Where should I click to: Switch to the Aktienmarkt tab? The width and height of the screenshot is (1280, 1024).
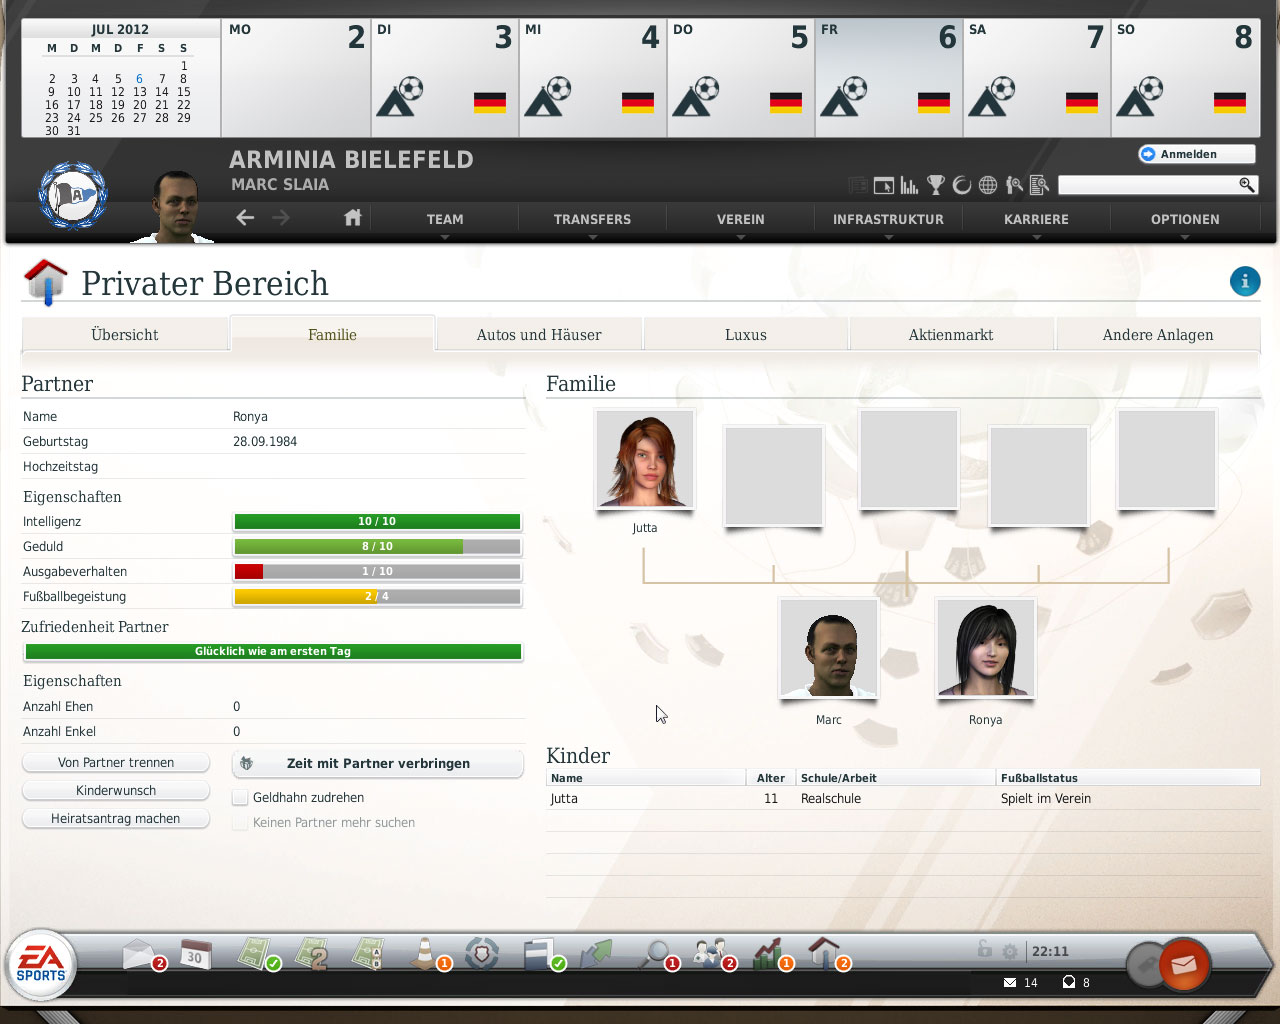pos(951,334)
